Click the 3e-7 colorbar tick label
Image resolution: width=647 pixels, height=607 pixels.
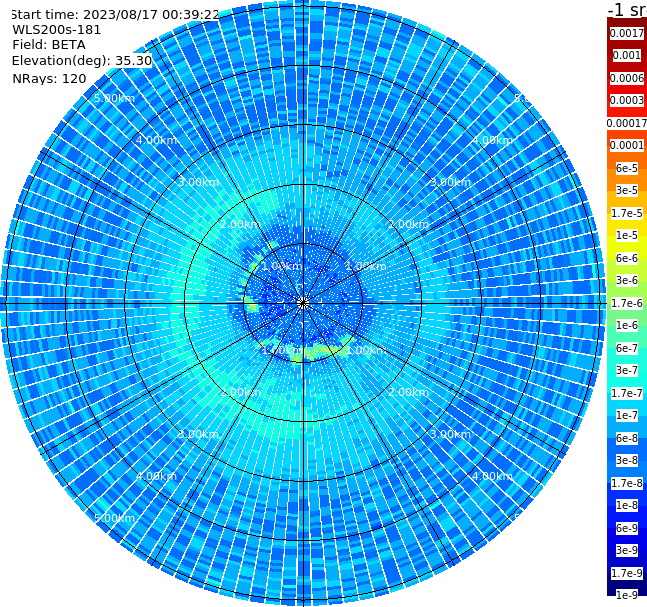coord(627,370)
